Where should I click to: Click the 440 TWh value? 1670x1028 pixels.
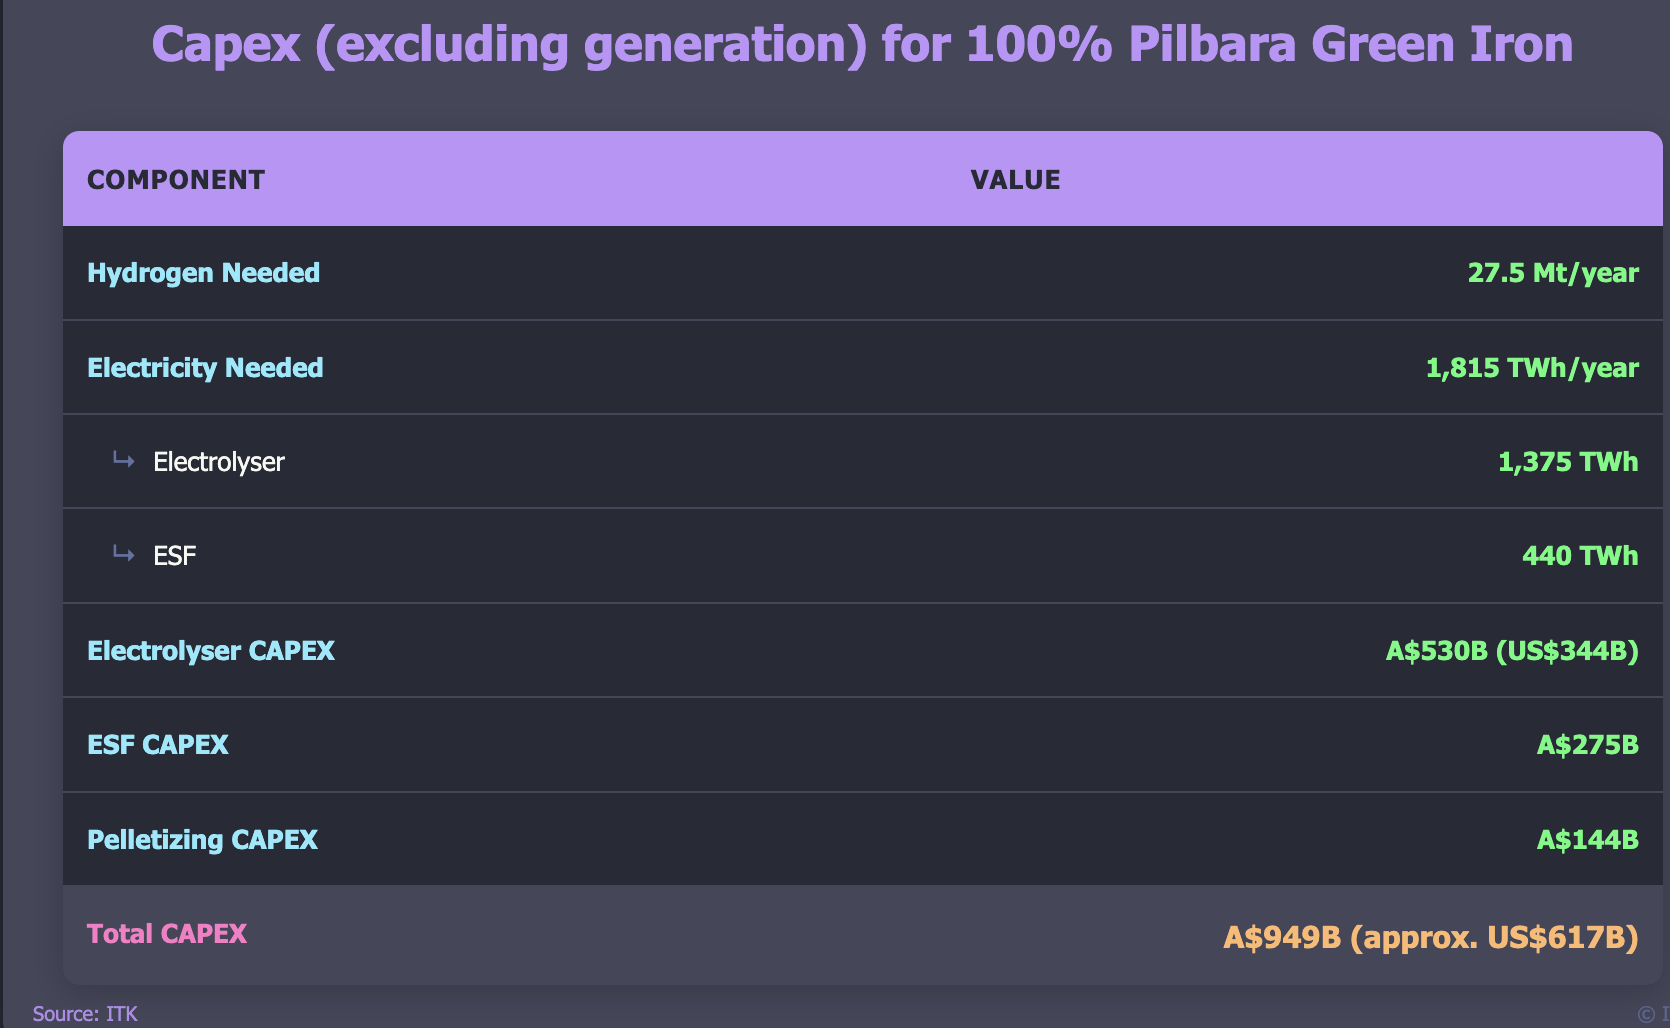pyautogui.click(x=1579, y=556)
